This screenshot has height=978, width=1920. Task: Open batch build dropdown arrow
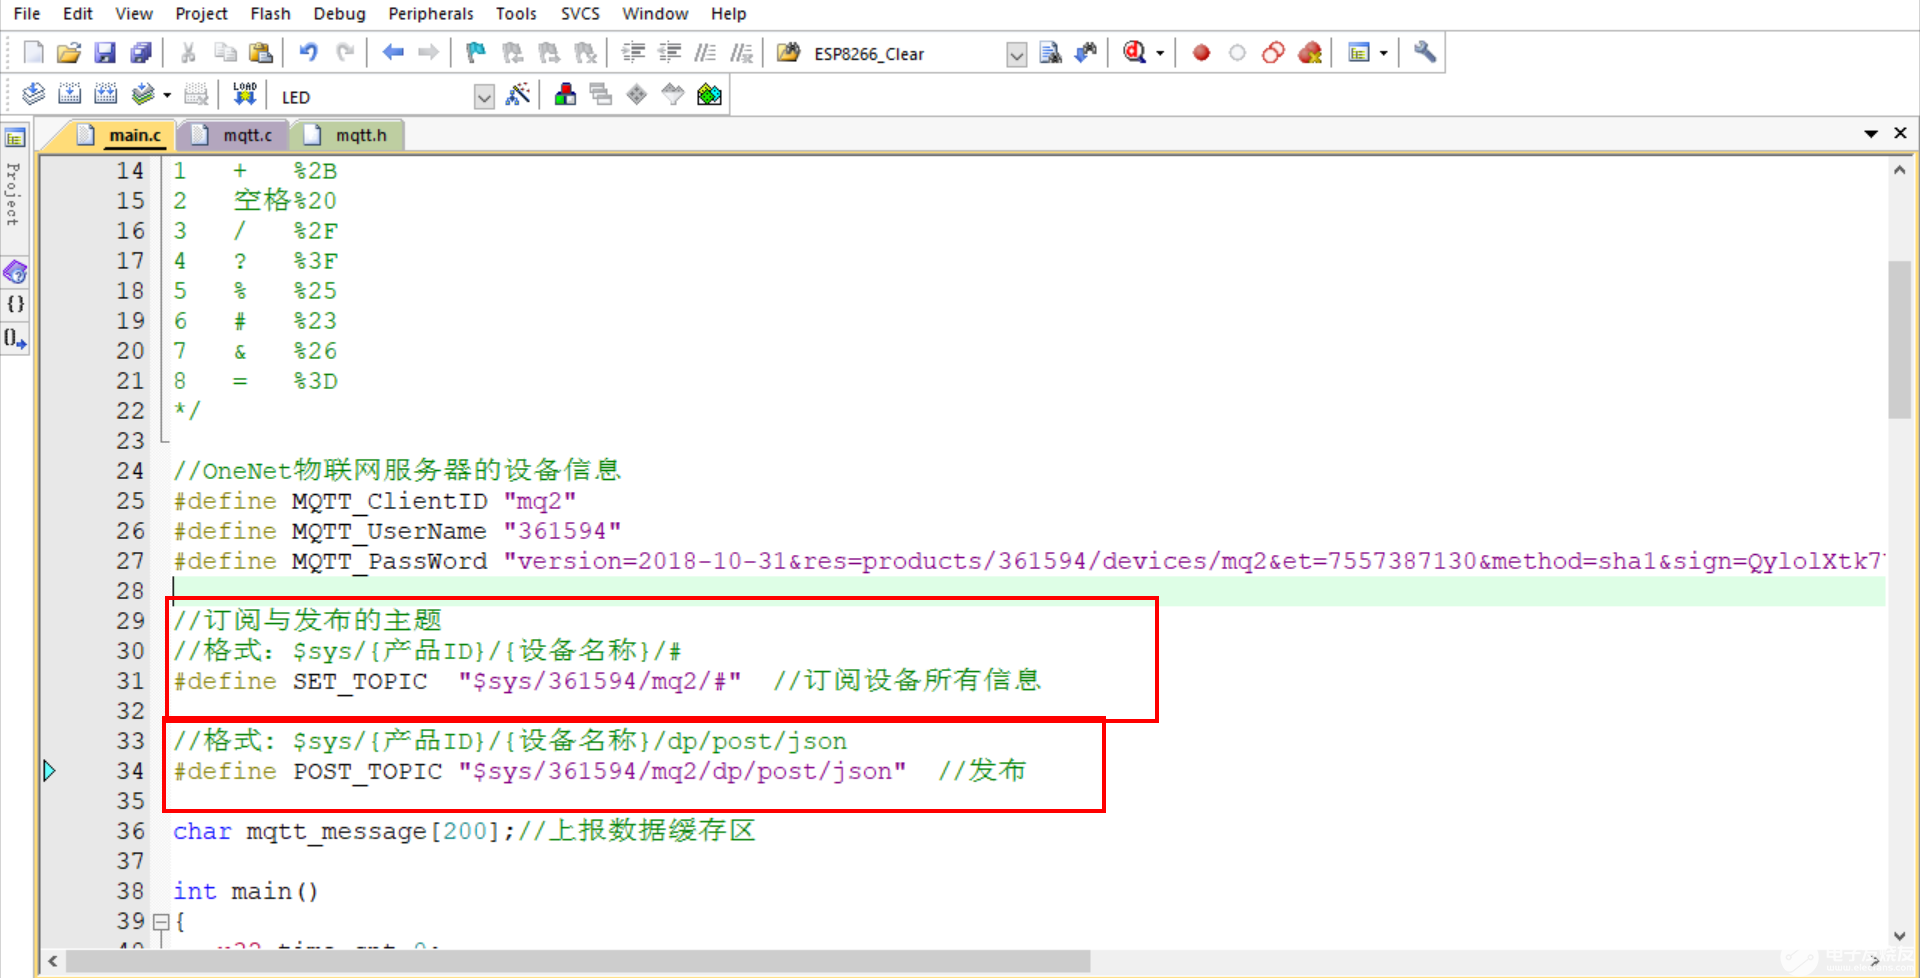pyautogui.click(x=167, y=96)
